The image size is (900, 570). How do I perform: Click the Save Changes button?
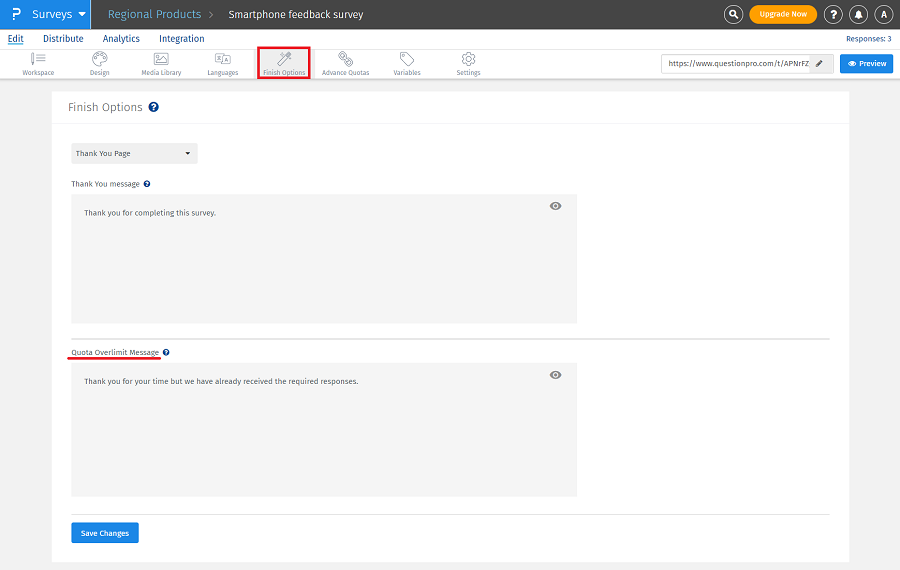(x=105, y=533)
